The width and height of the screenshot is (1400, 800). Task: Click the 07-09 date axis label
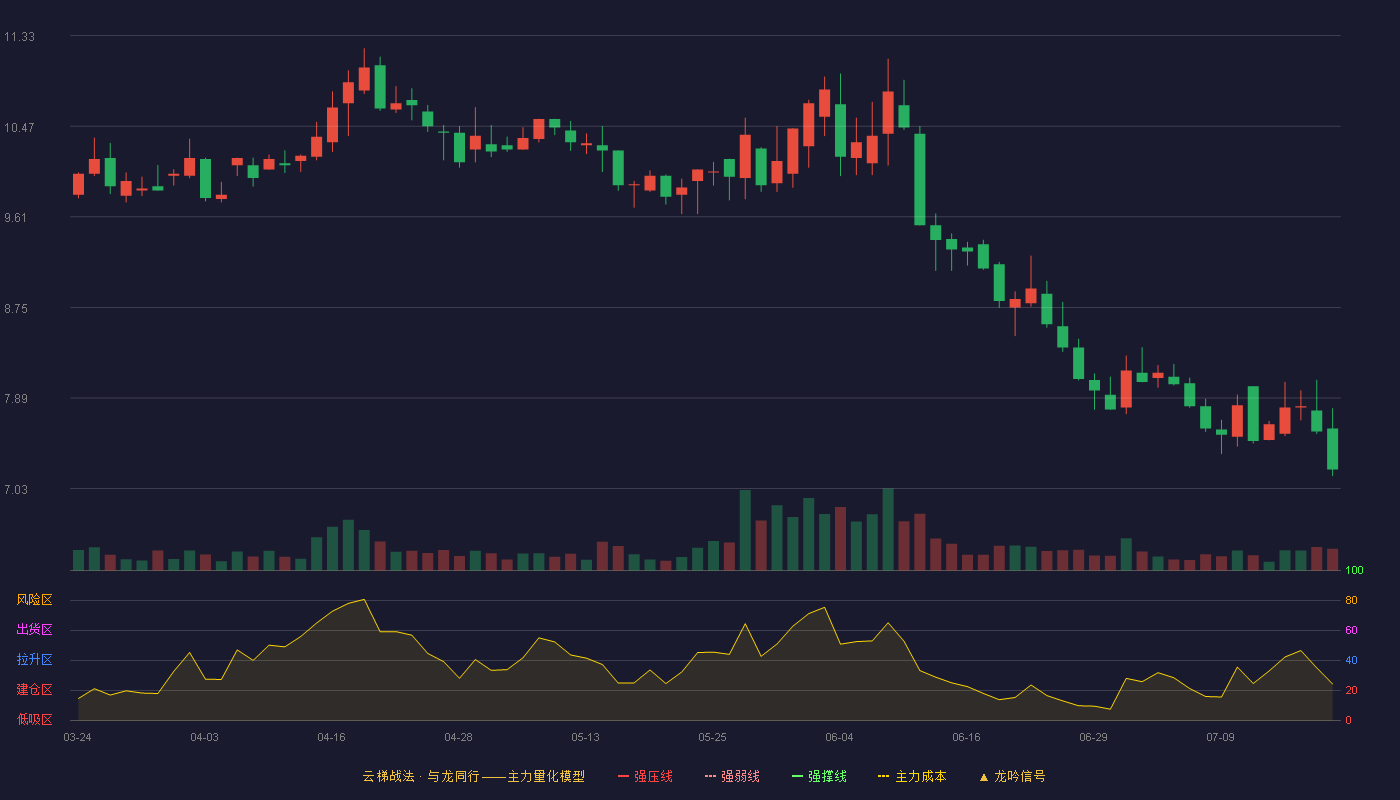[1220, 737]
